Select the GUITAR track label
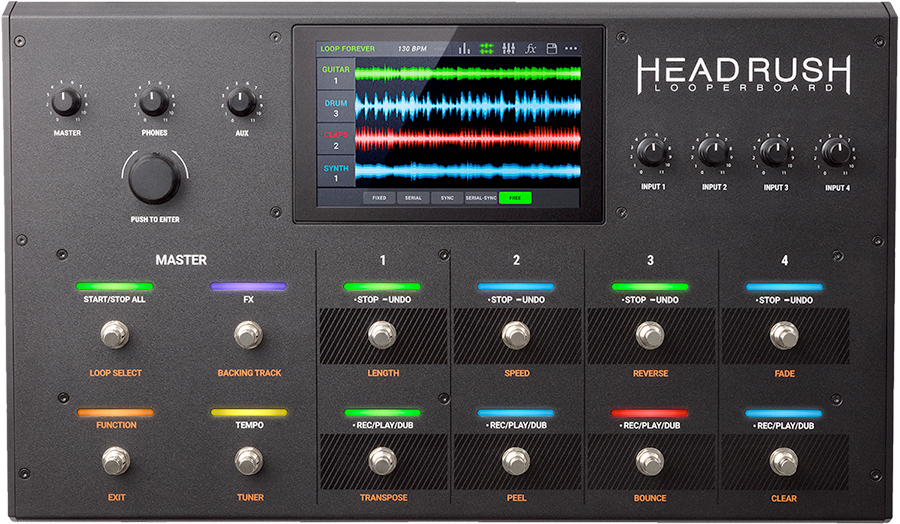Image resolution: width=900 pixels, height=524 pixels. tap(336, 75)
